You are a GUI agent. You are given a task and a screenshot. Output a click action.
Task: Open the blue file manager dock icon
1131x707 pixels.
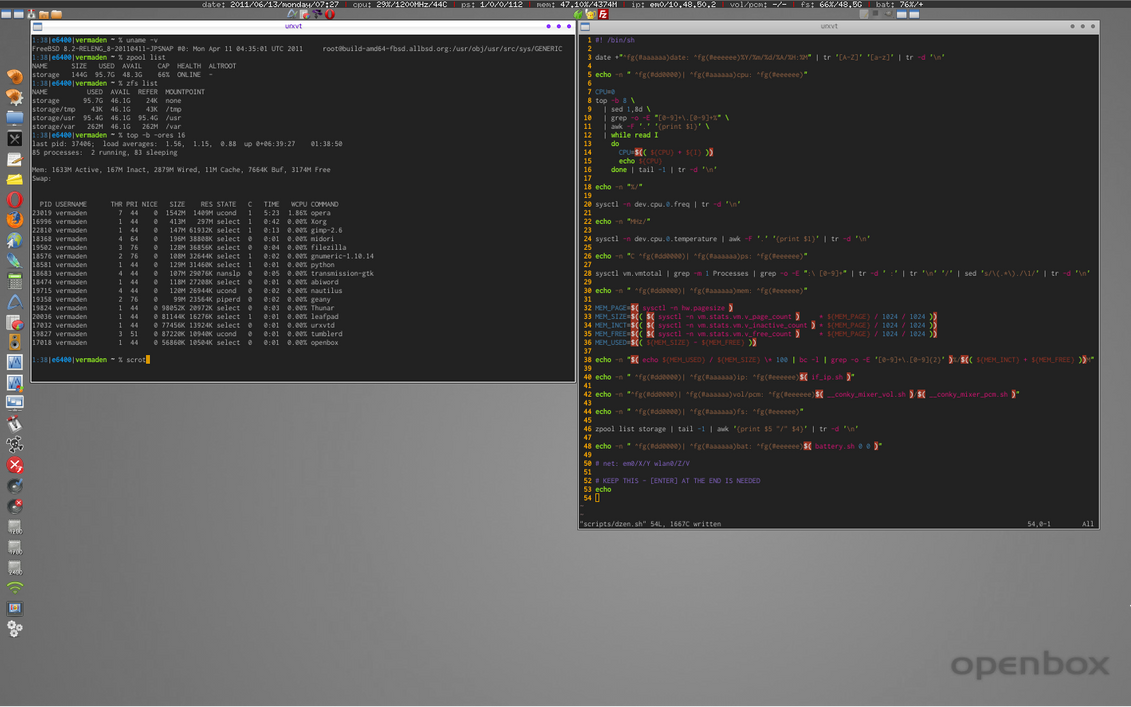pos(14,118)
